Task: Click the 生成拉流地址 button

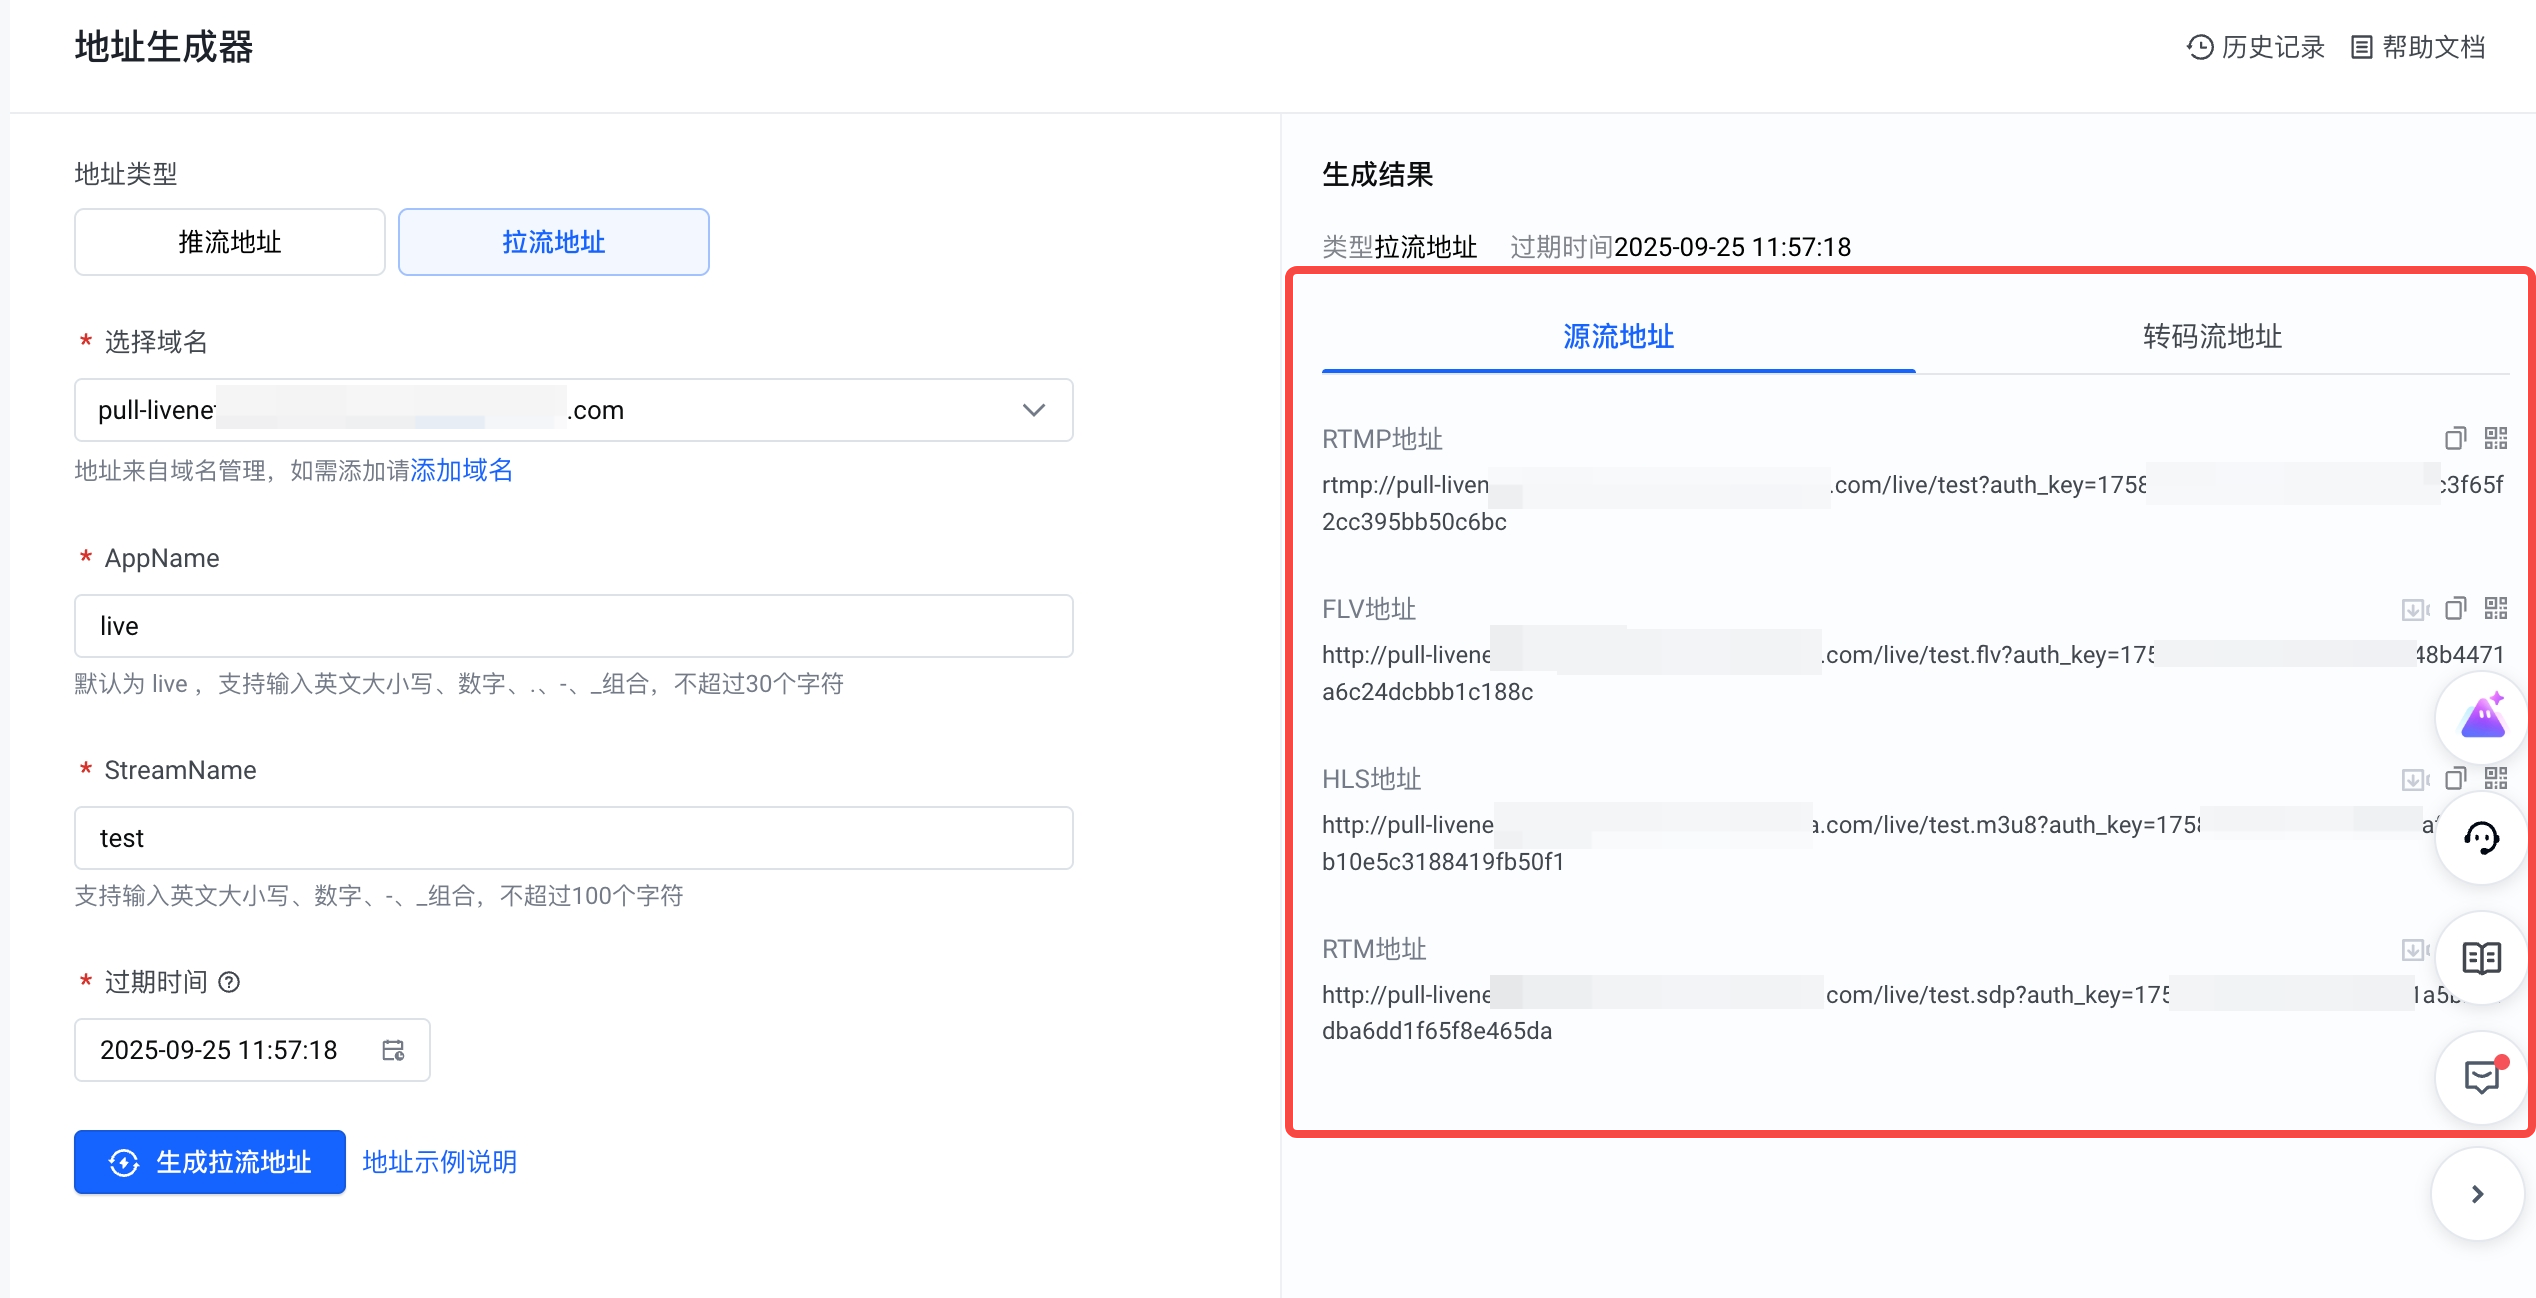Action: pos(210,1162)
